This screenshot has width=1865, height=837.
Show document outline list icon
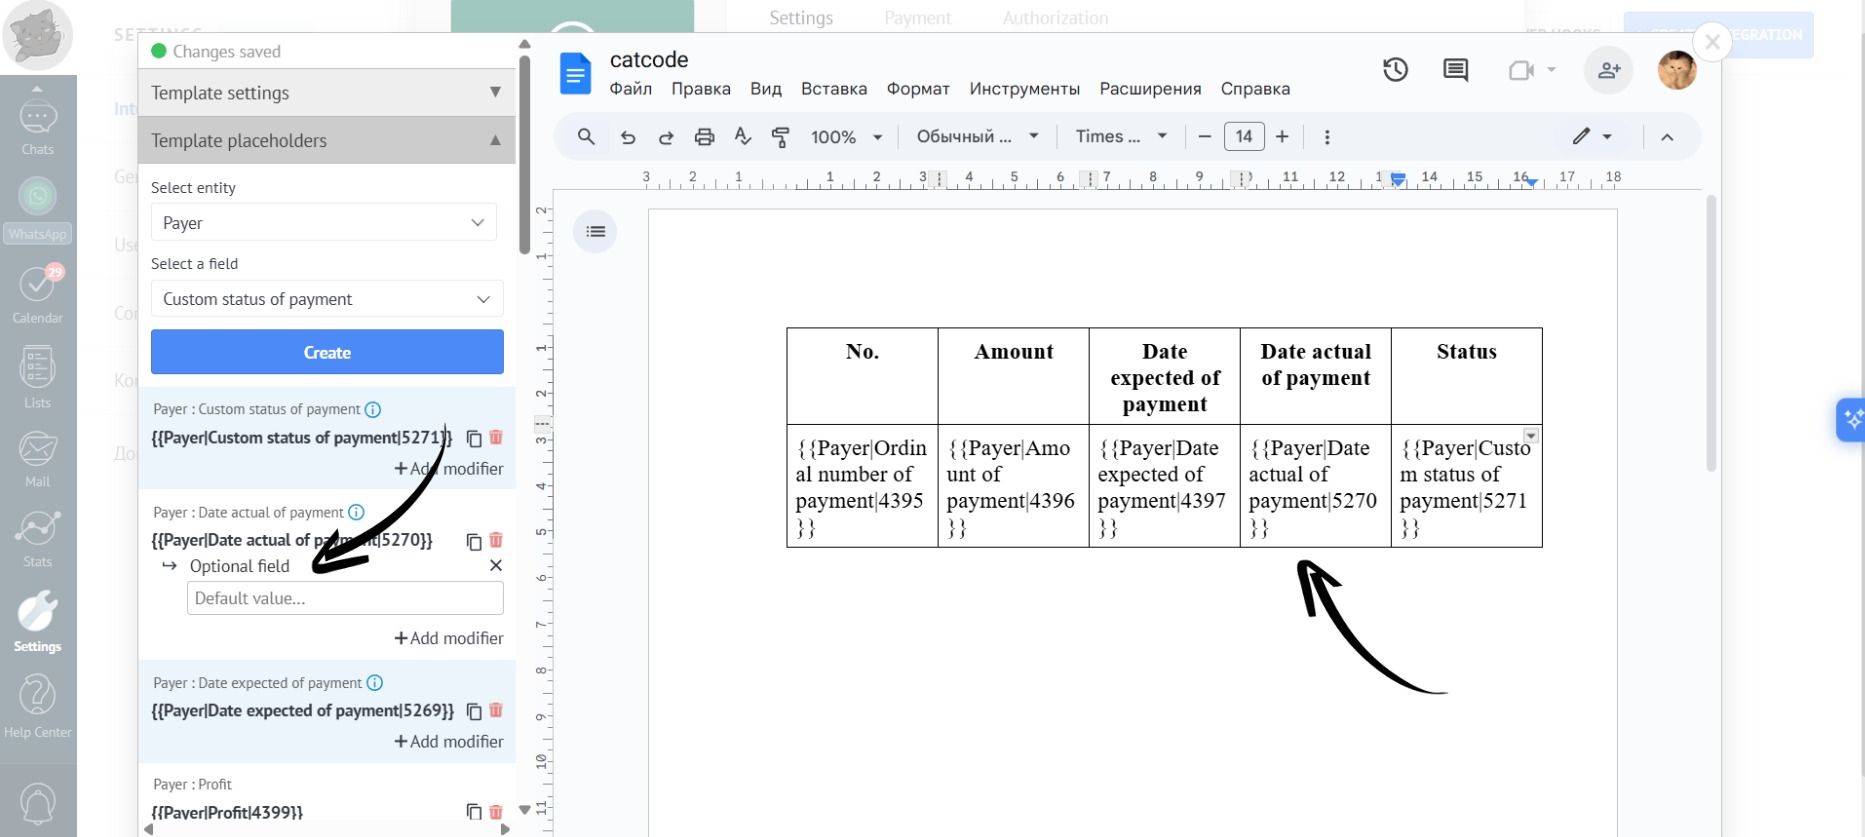click(x=595, y=232)
